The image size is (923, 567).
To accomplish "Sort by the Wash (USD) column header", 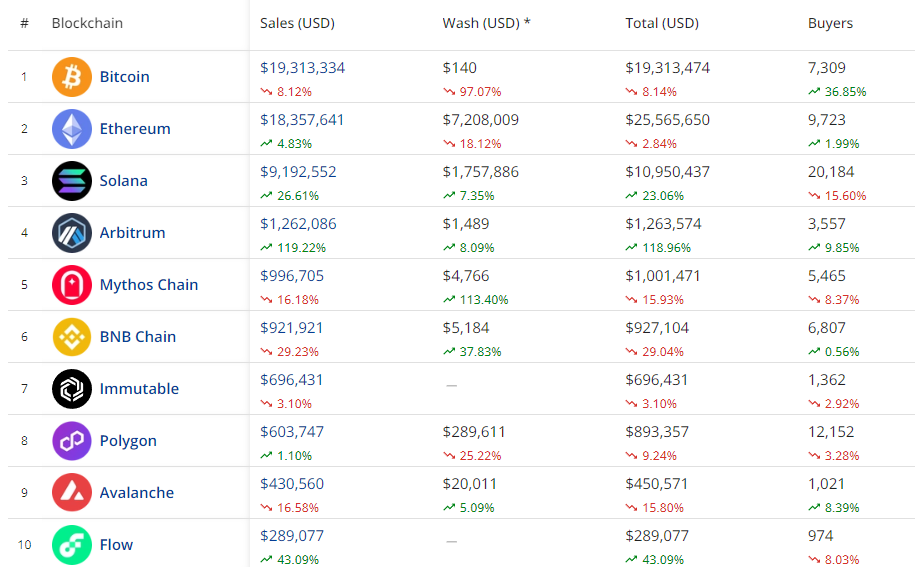I will pyautogui.click(x=486, y=23).
